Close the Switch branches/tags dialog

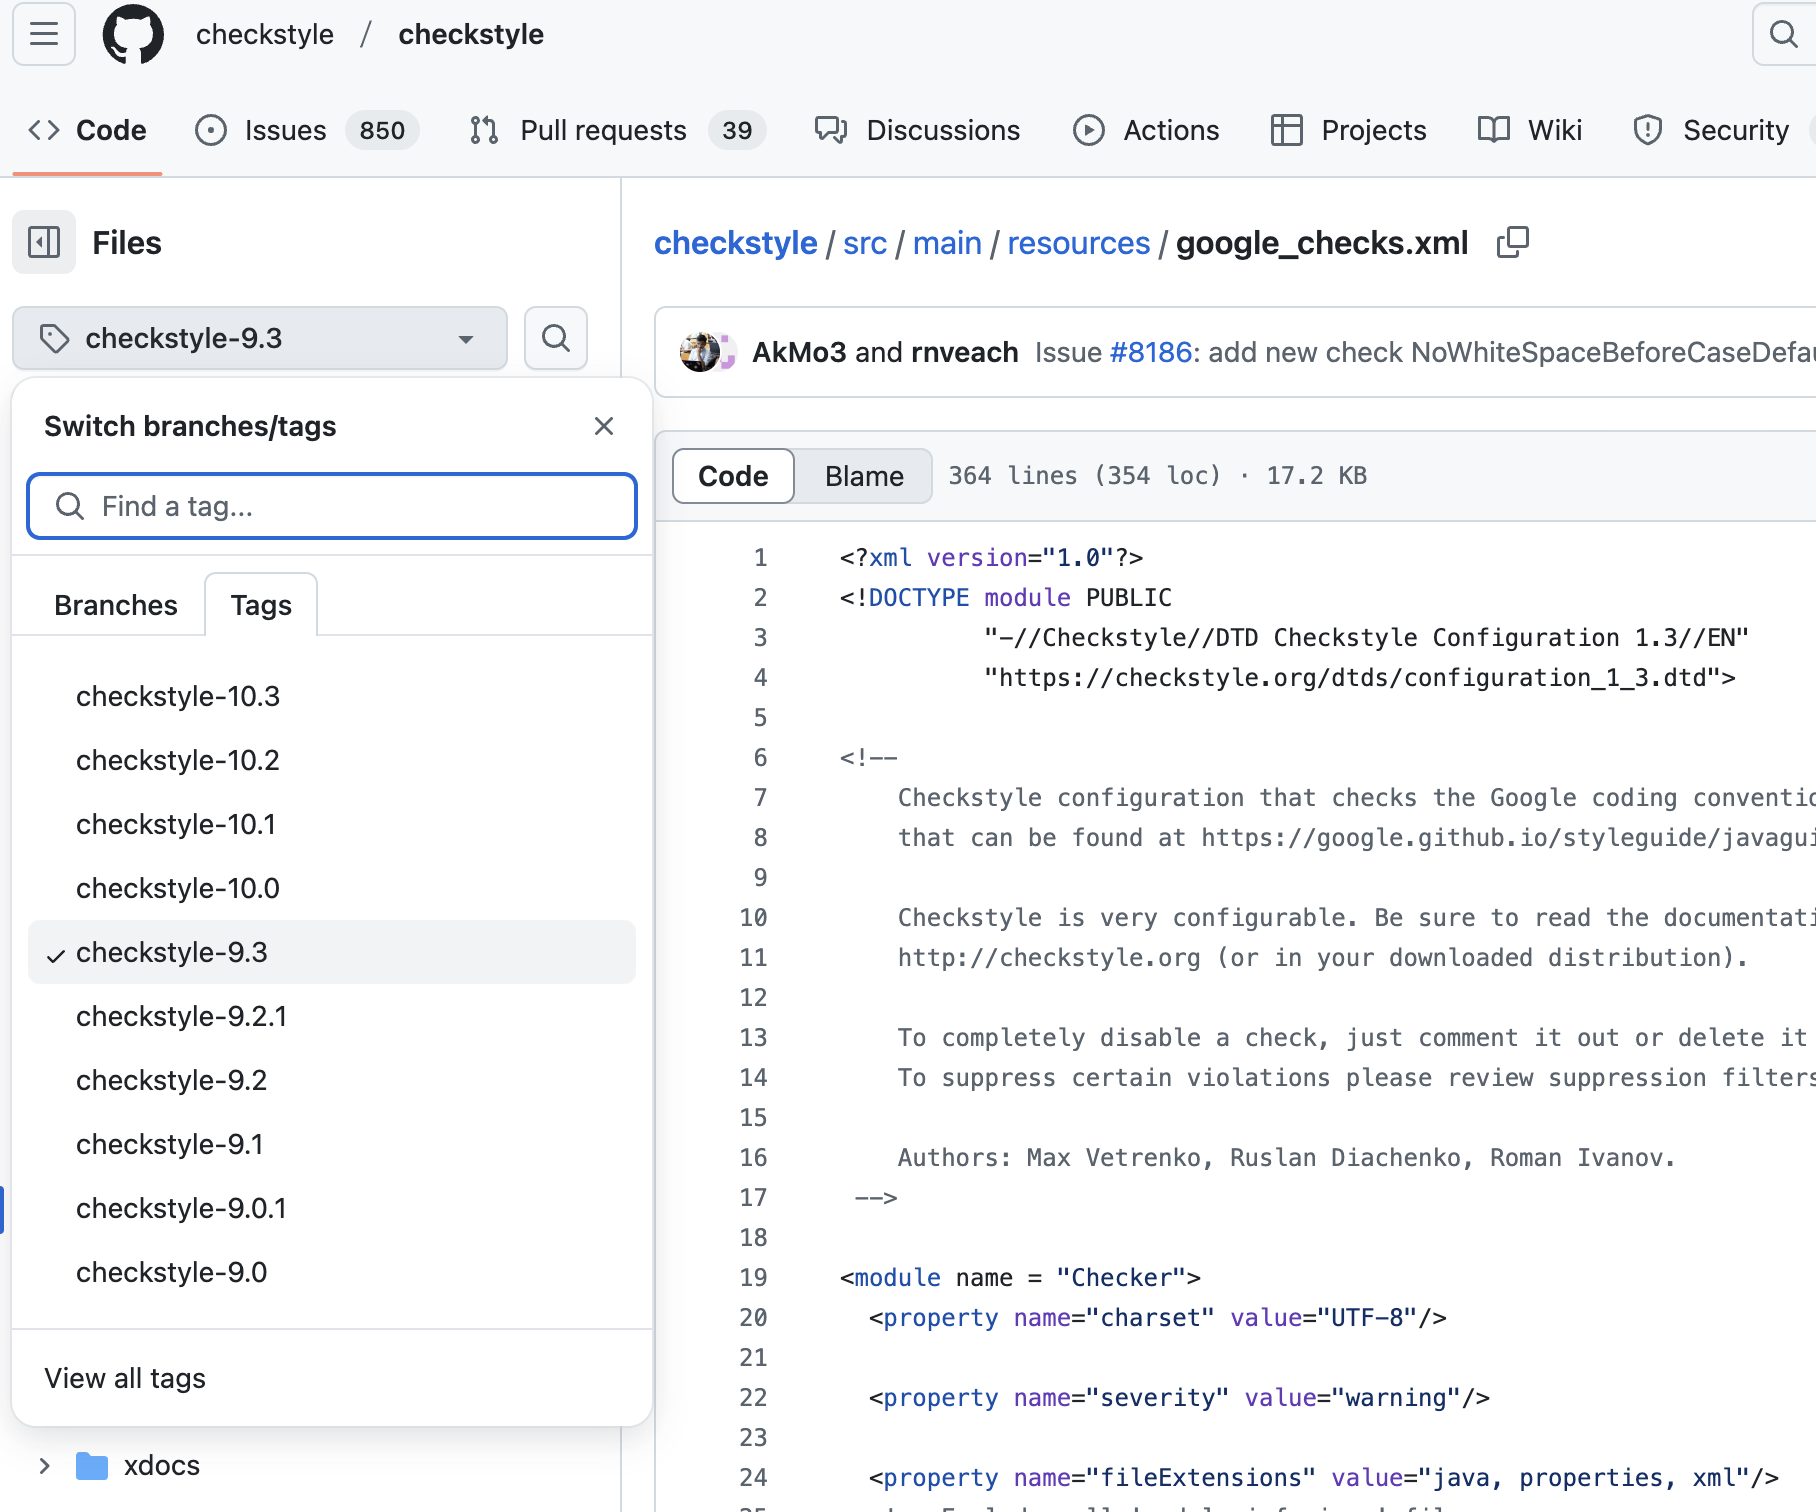click(604, 426)
